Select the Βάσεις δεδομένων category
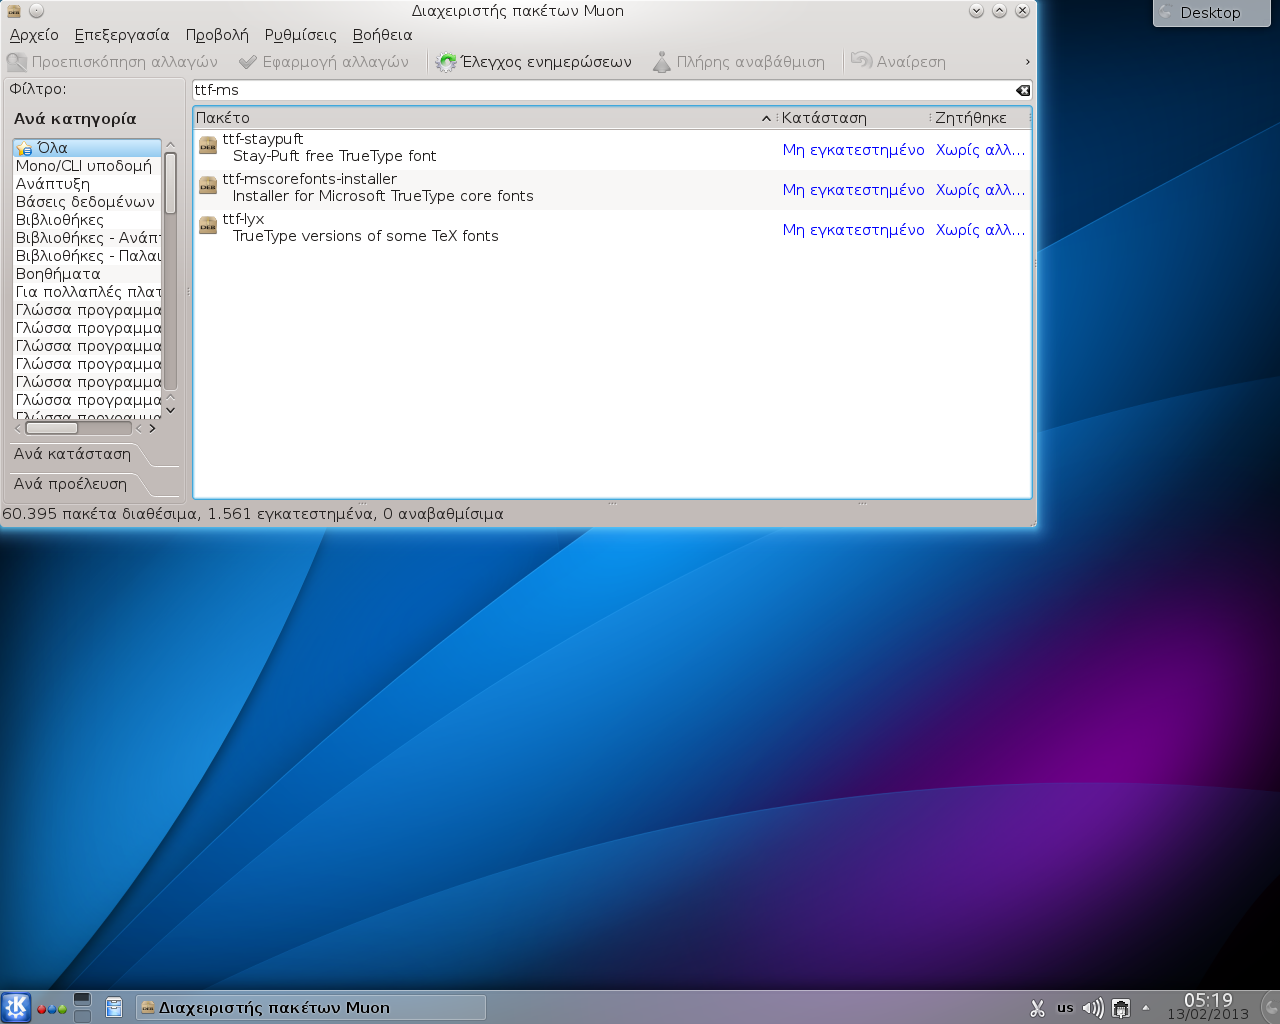This screenshot has height=1024, width=1280. coord(85,202)
